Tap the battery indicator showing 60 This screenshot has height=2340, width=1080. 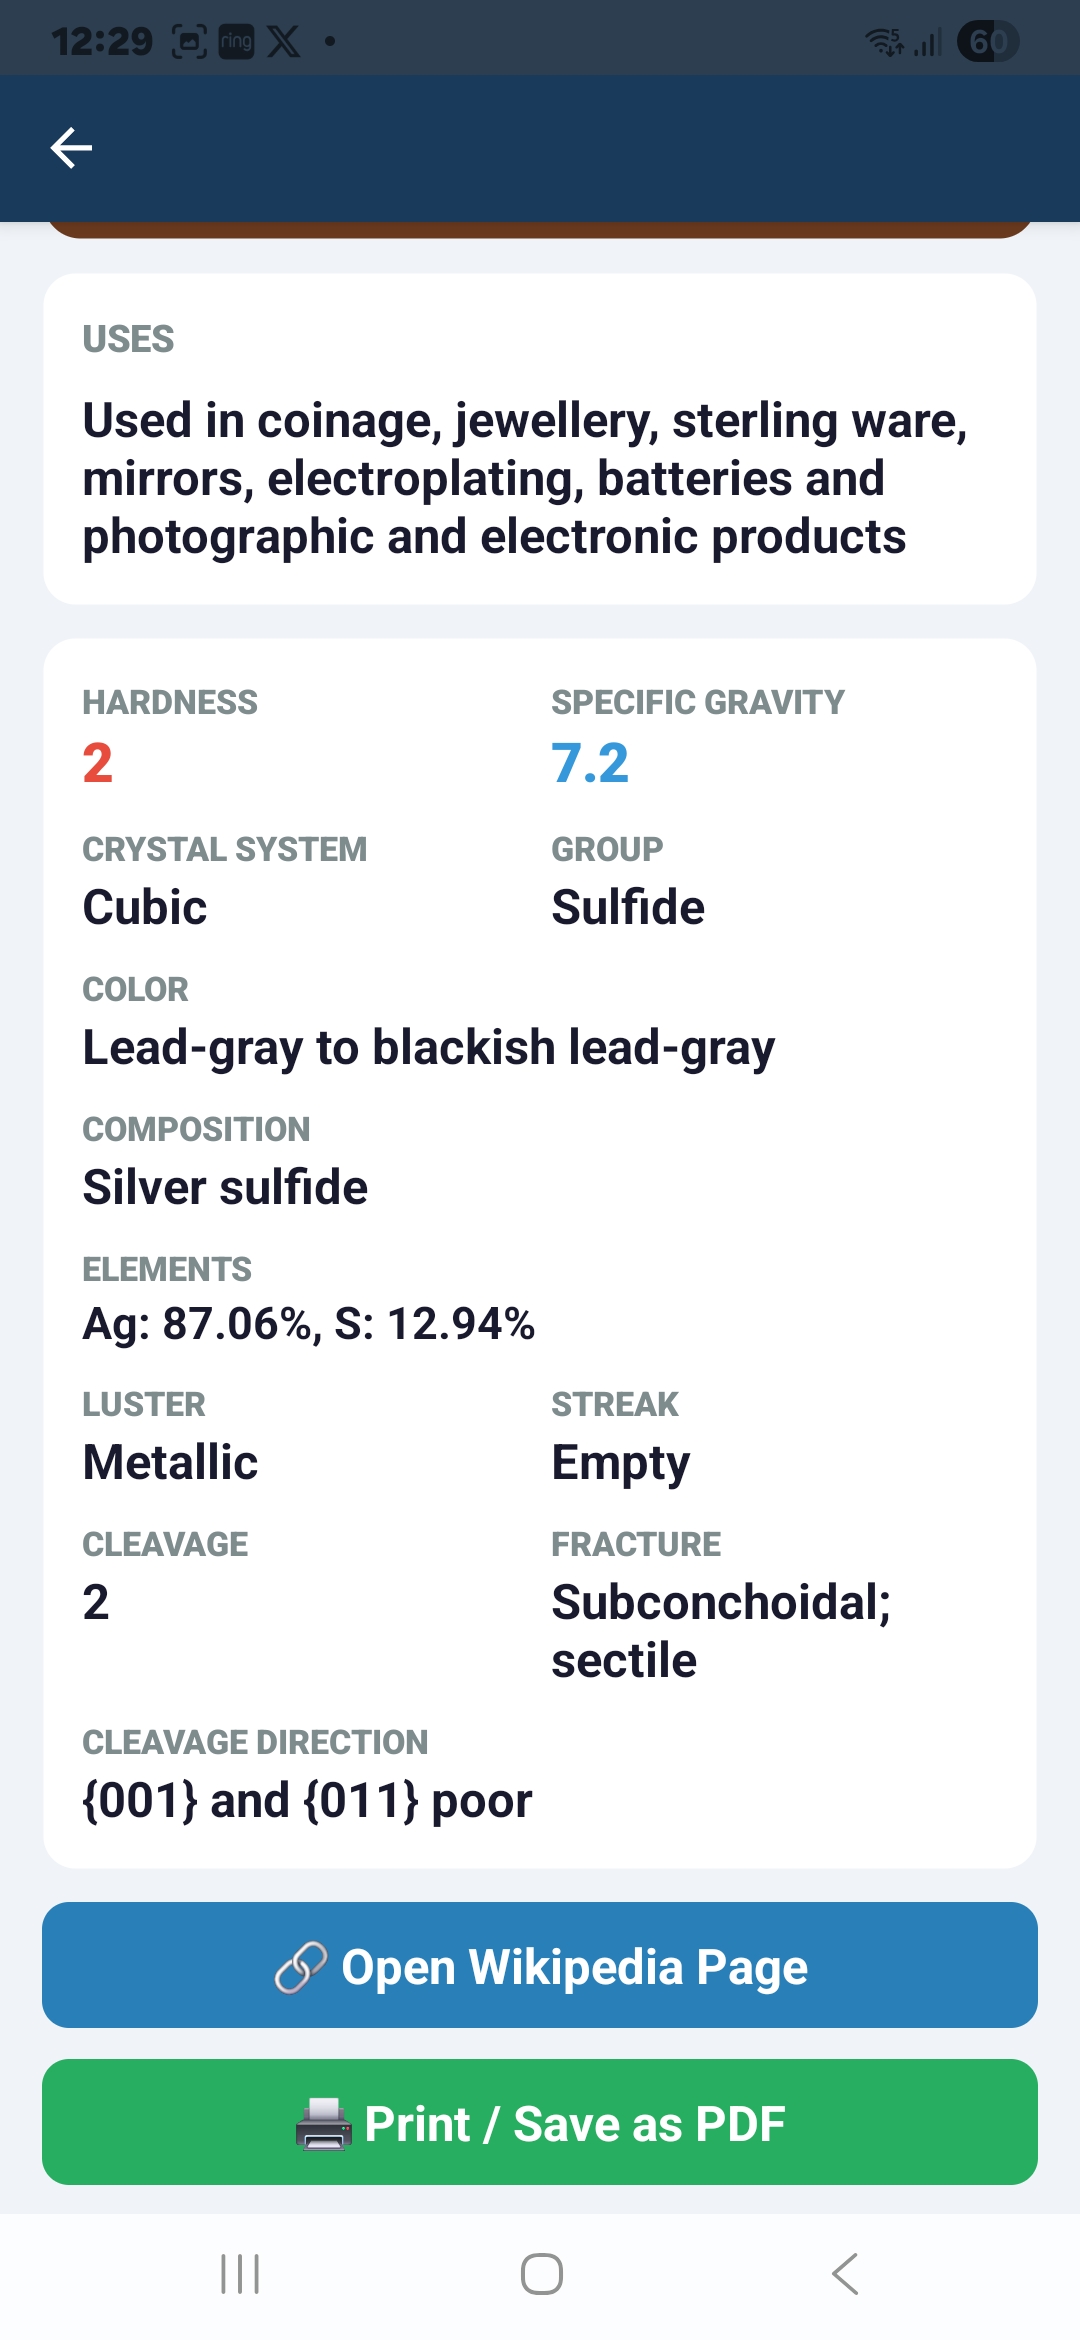pos(988,41)
